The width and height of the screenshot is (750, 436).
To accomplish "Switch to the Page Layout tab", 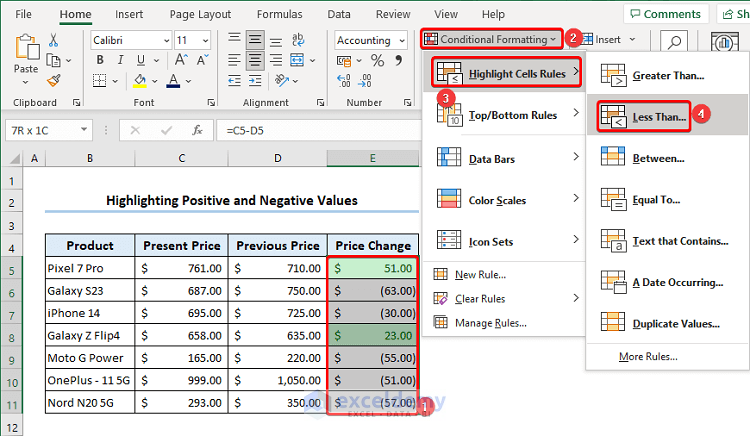I will pos(200,14).
